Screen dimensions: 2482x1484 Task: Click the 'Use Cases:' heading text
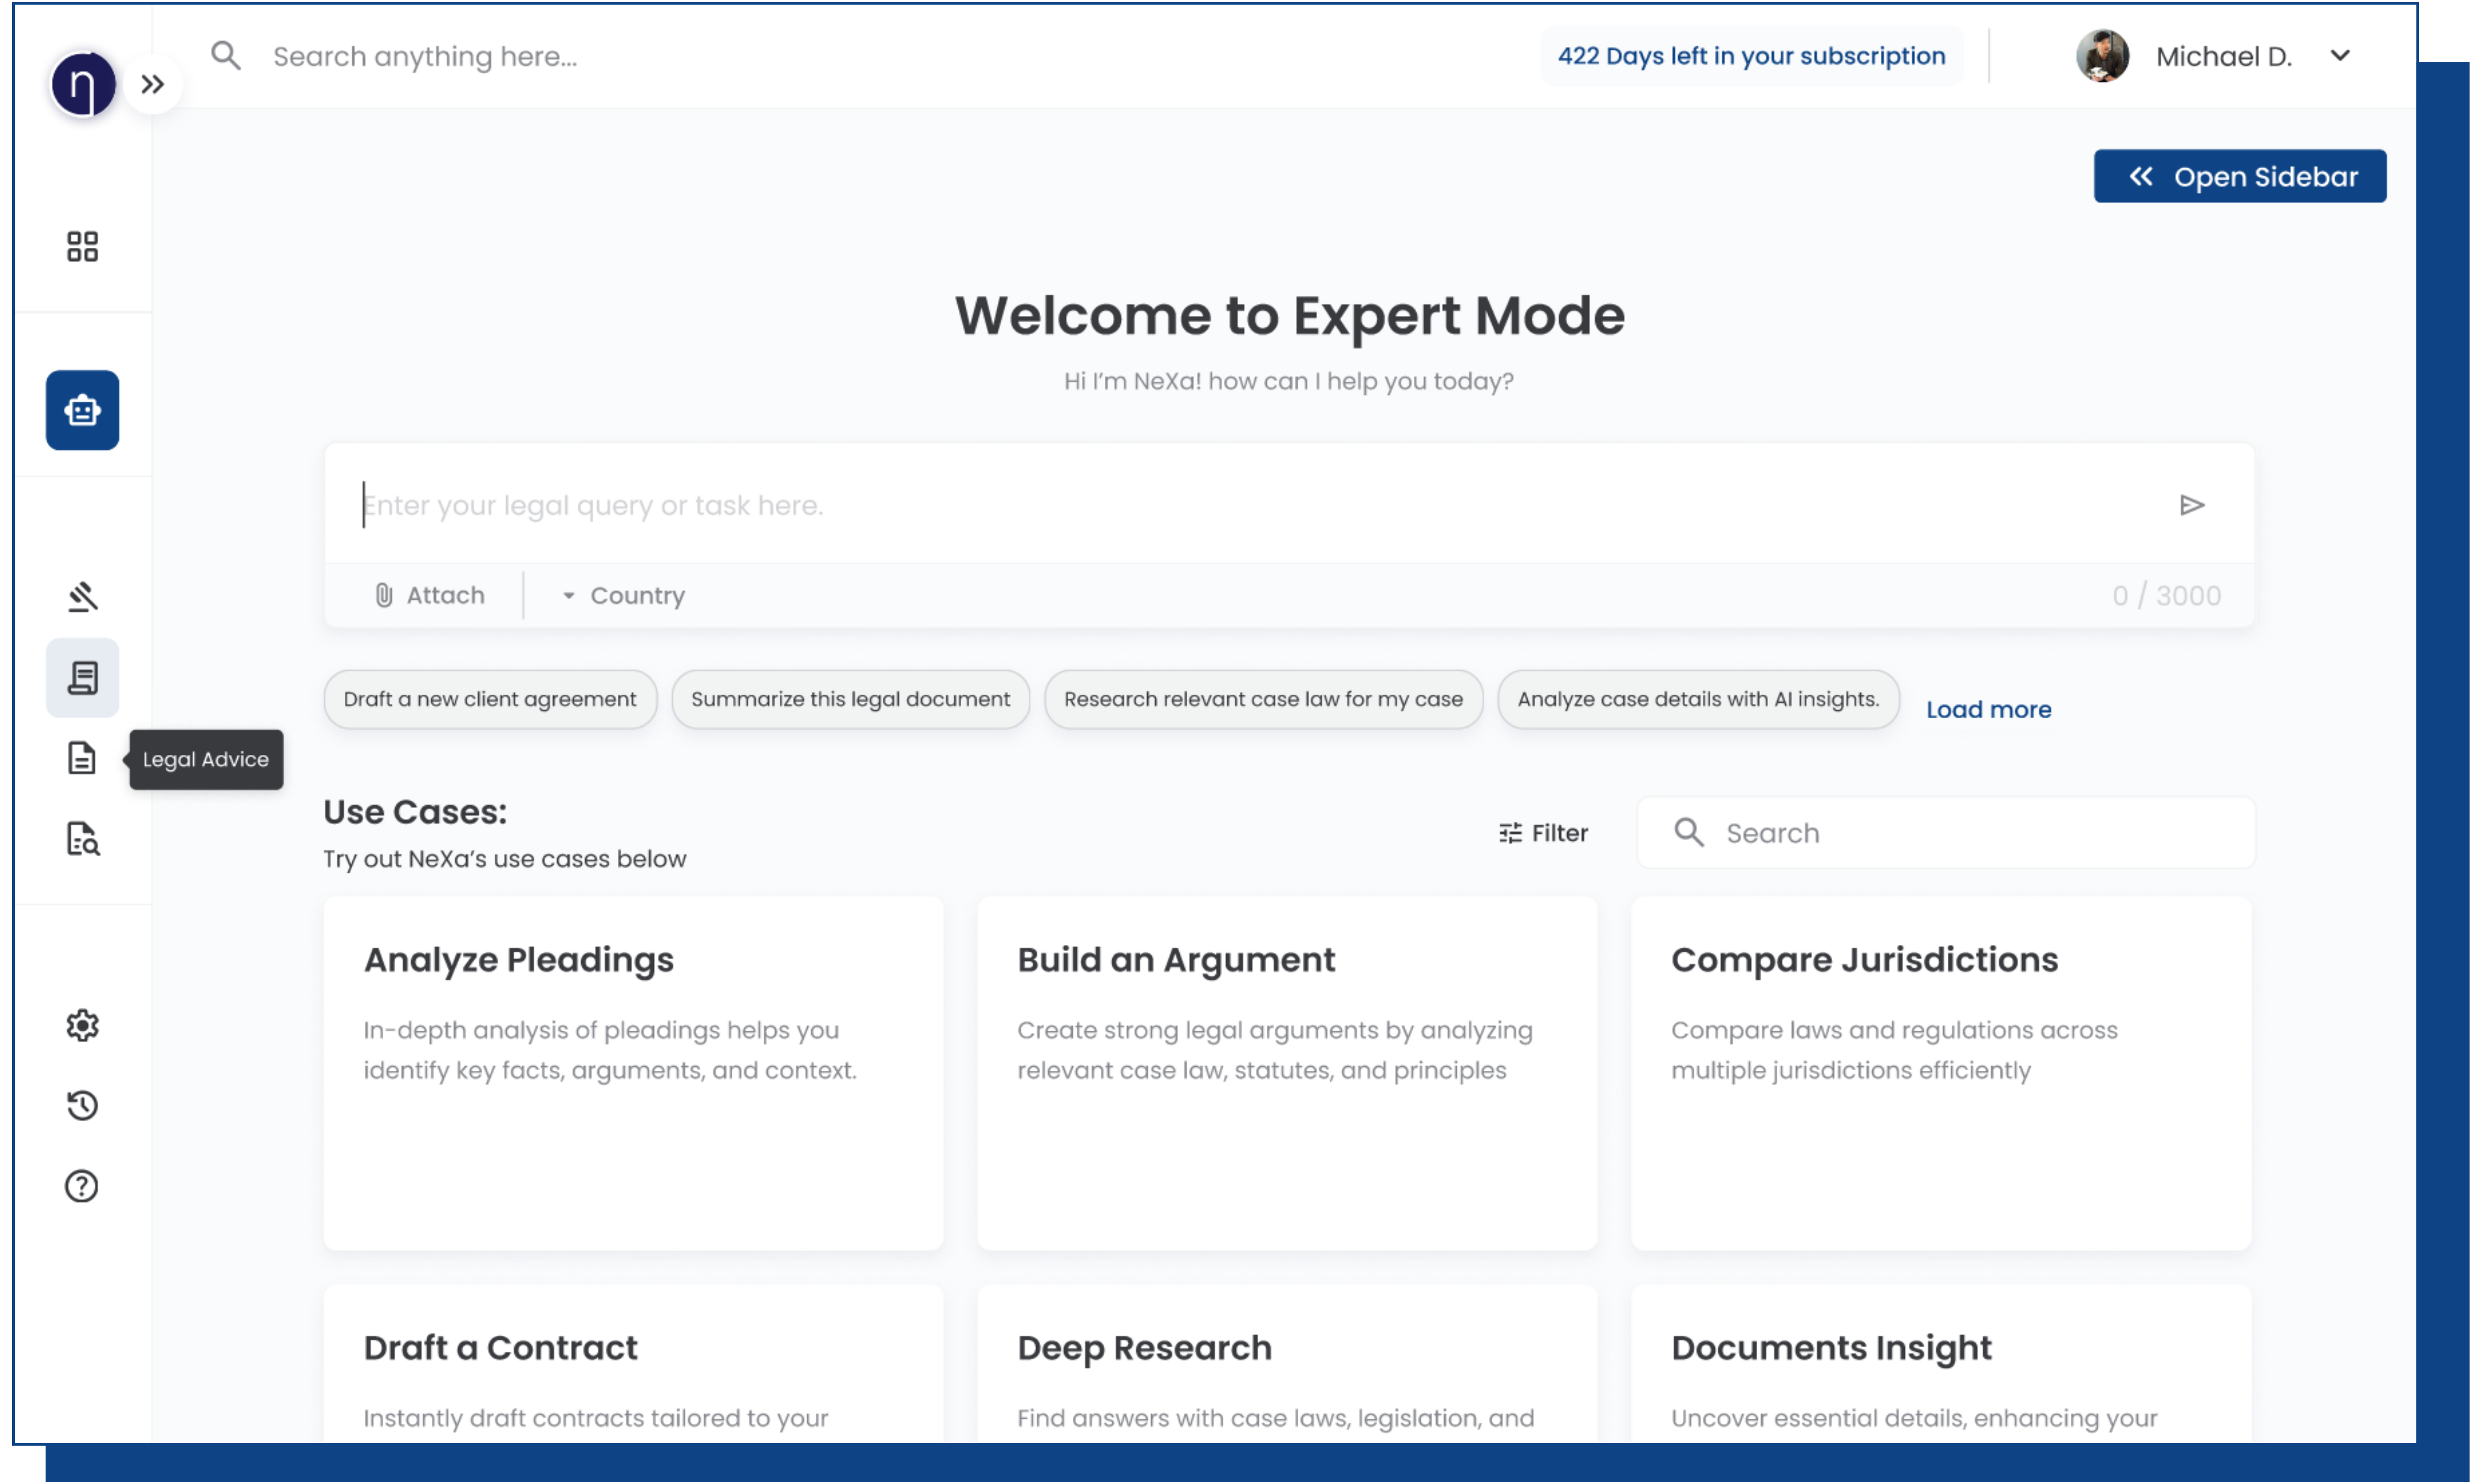415,812
